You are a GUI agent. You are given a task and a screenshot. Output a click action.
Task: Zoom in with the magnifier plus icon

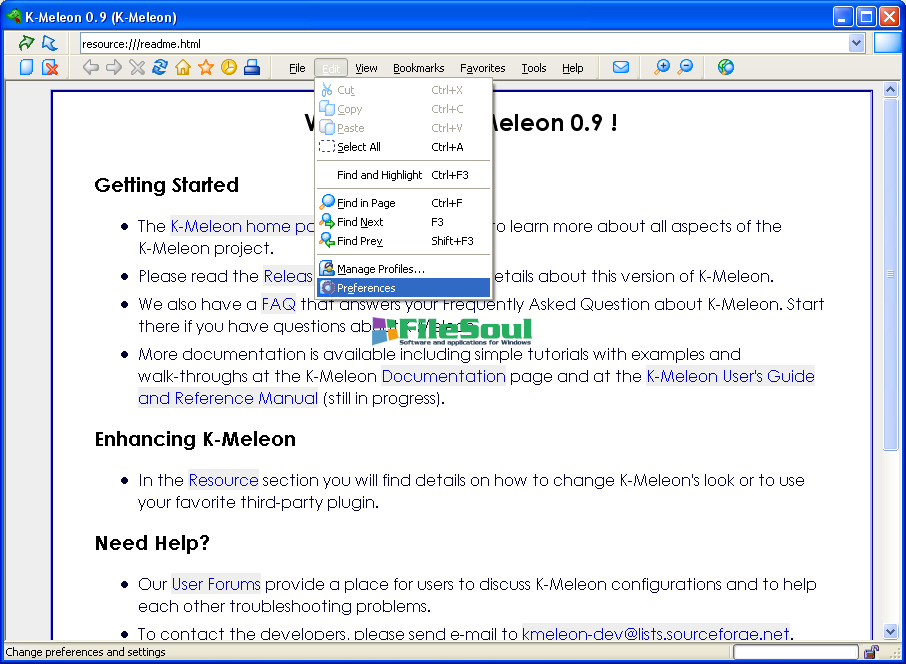pyautogui.click(x=662, y=68)
